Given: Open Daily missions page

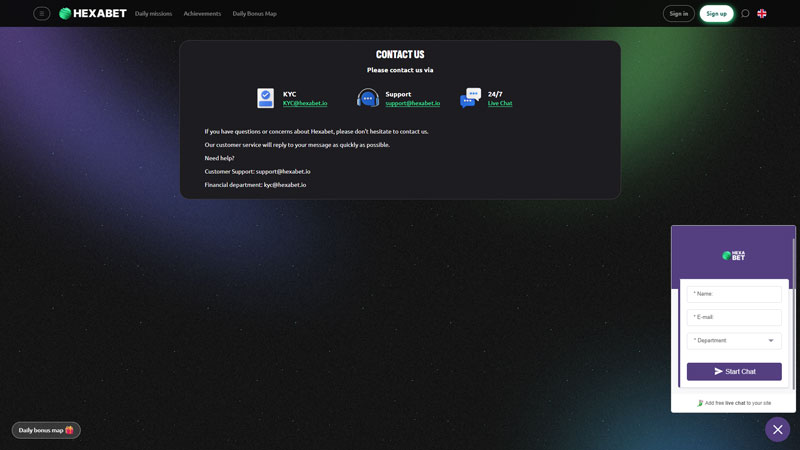Looking at the screenshot, I should click(153, 14).
